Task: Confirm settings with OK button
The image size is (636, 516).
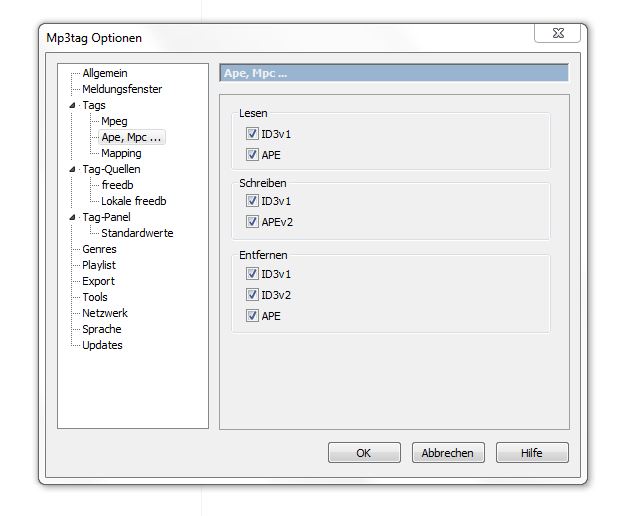Action: tap(364, 453)
